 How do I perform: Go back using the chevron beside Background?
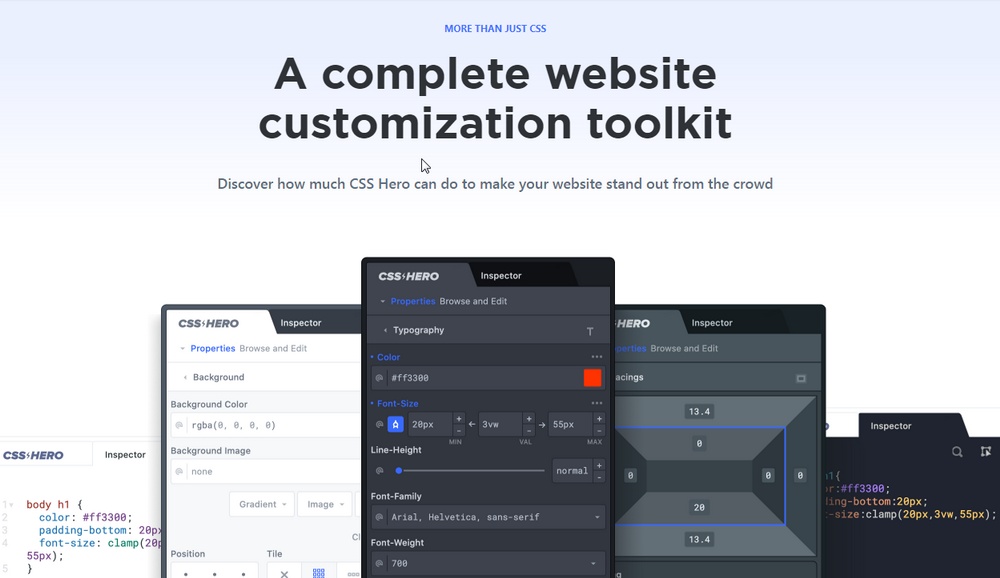[x=186, y=378]
